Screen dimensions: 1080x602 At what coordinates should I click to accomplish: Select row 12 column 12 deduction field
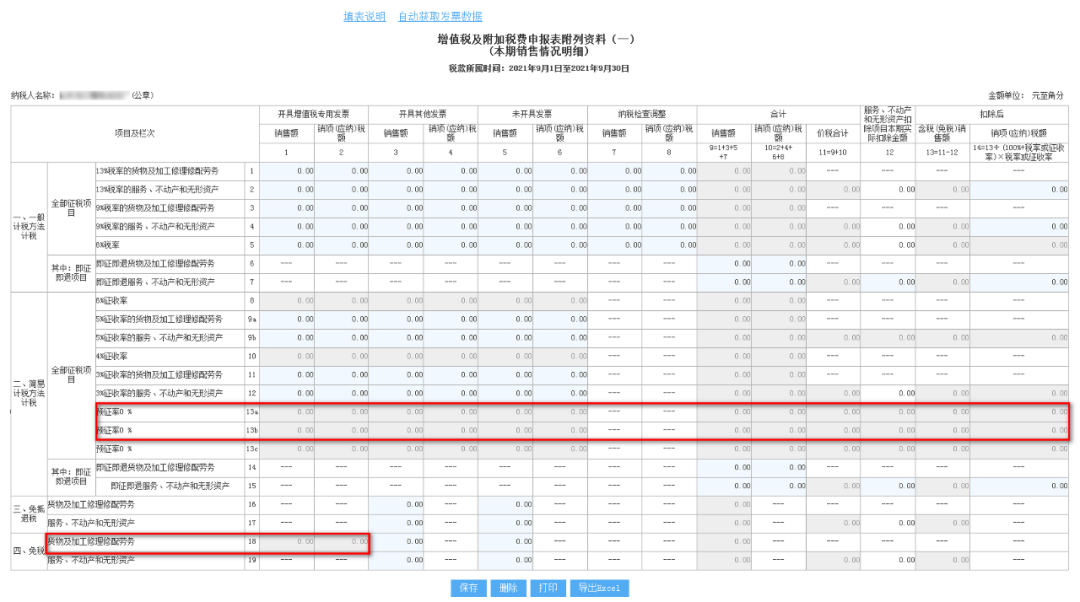point(889,394)
